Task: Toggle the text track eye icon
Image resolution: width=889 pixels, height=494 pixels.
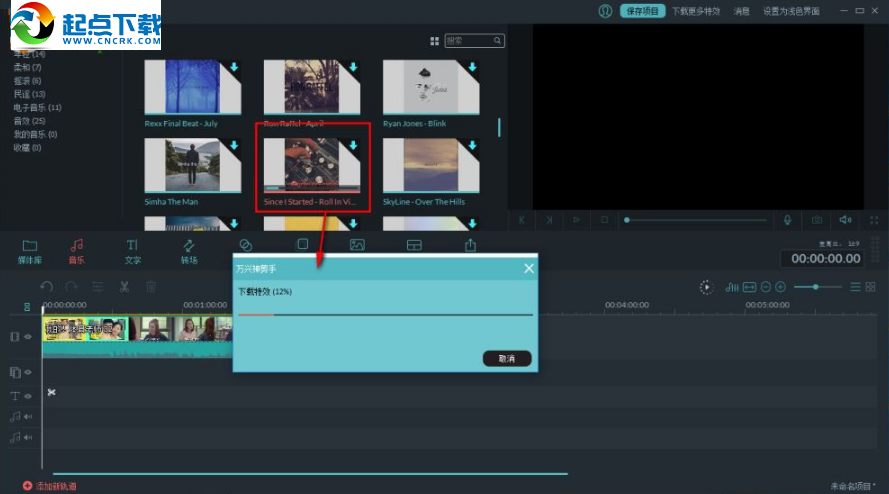Action: [x=28, y=396]
